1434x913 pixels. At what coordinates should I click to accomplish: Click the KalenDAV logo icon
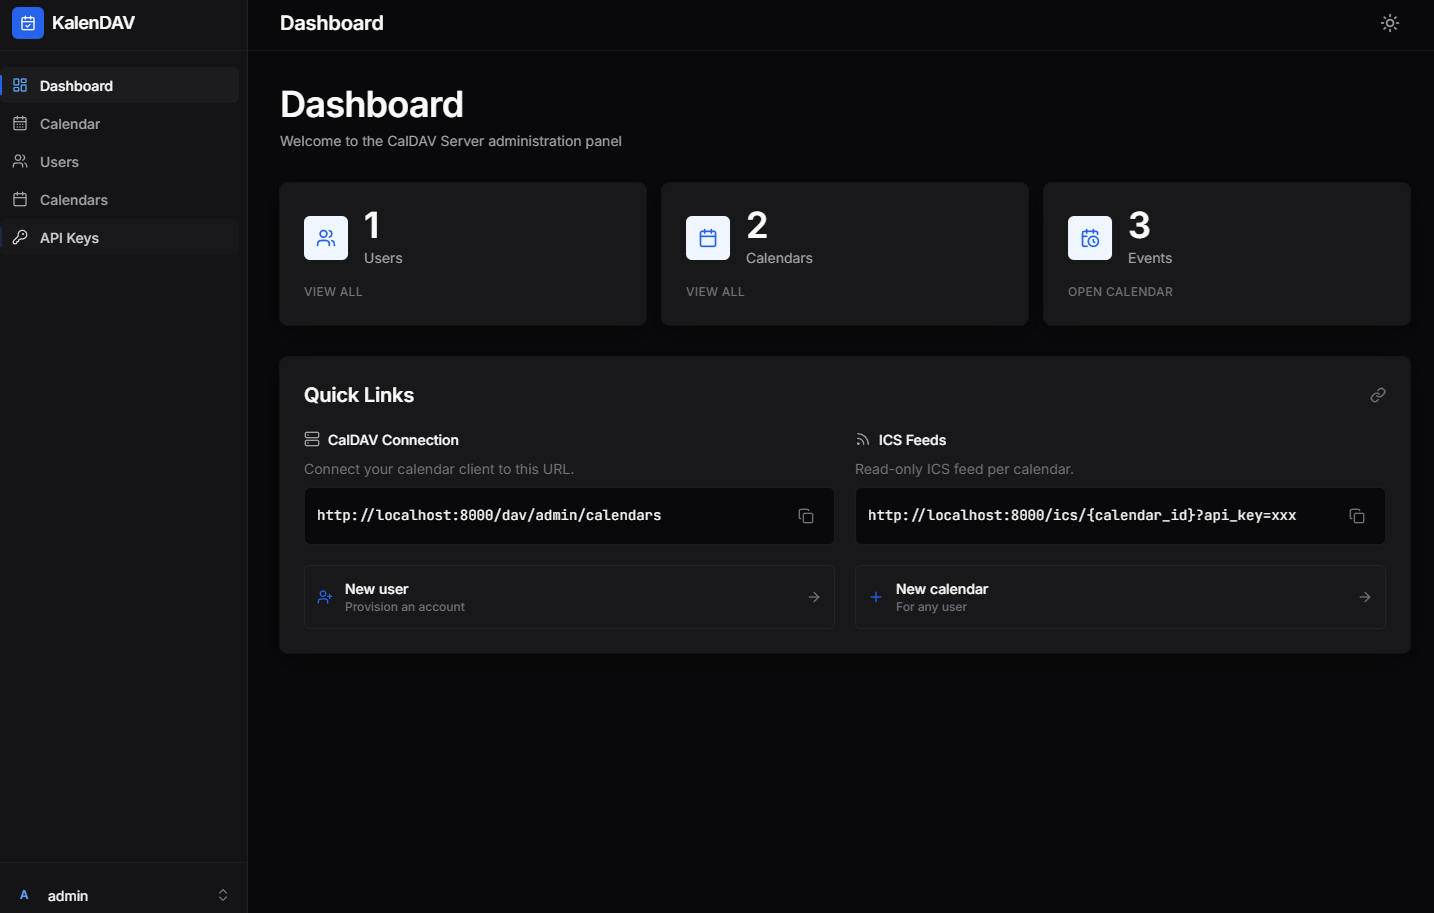[28, 23]
